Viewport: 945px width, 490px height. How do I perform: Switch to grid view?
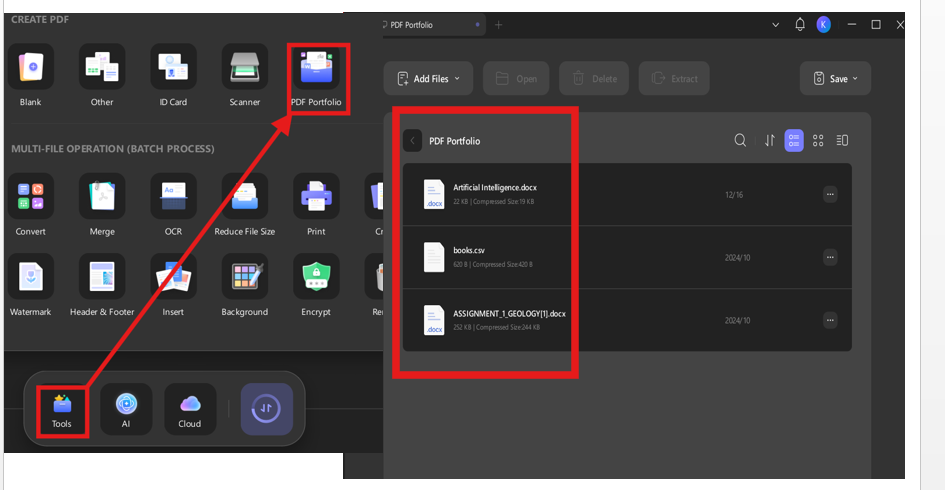pos(818,140)
